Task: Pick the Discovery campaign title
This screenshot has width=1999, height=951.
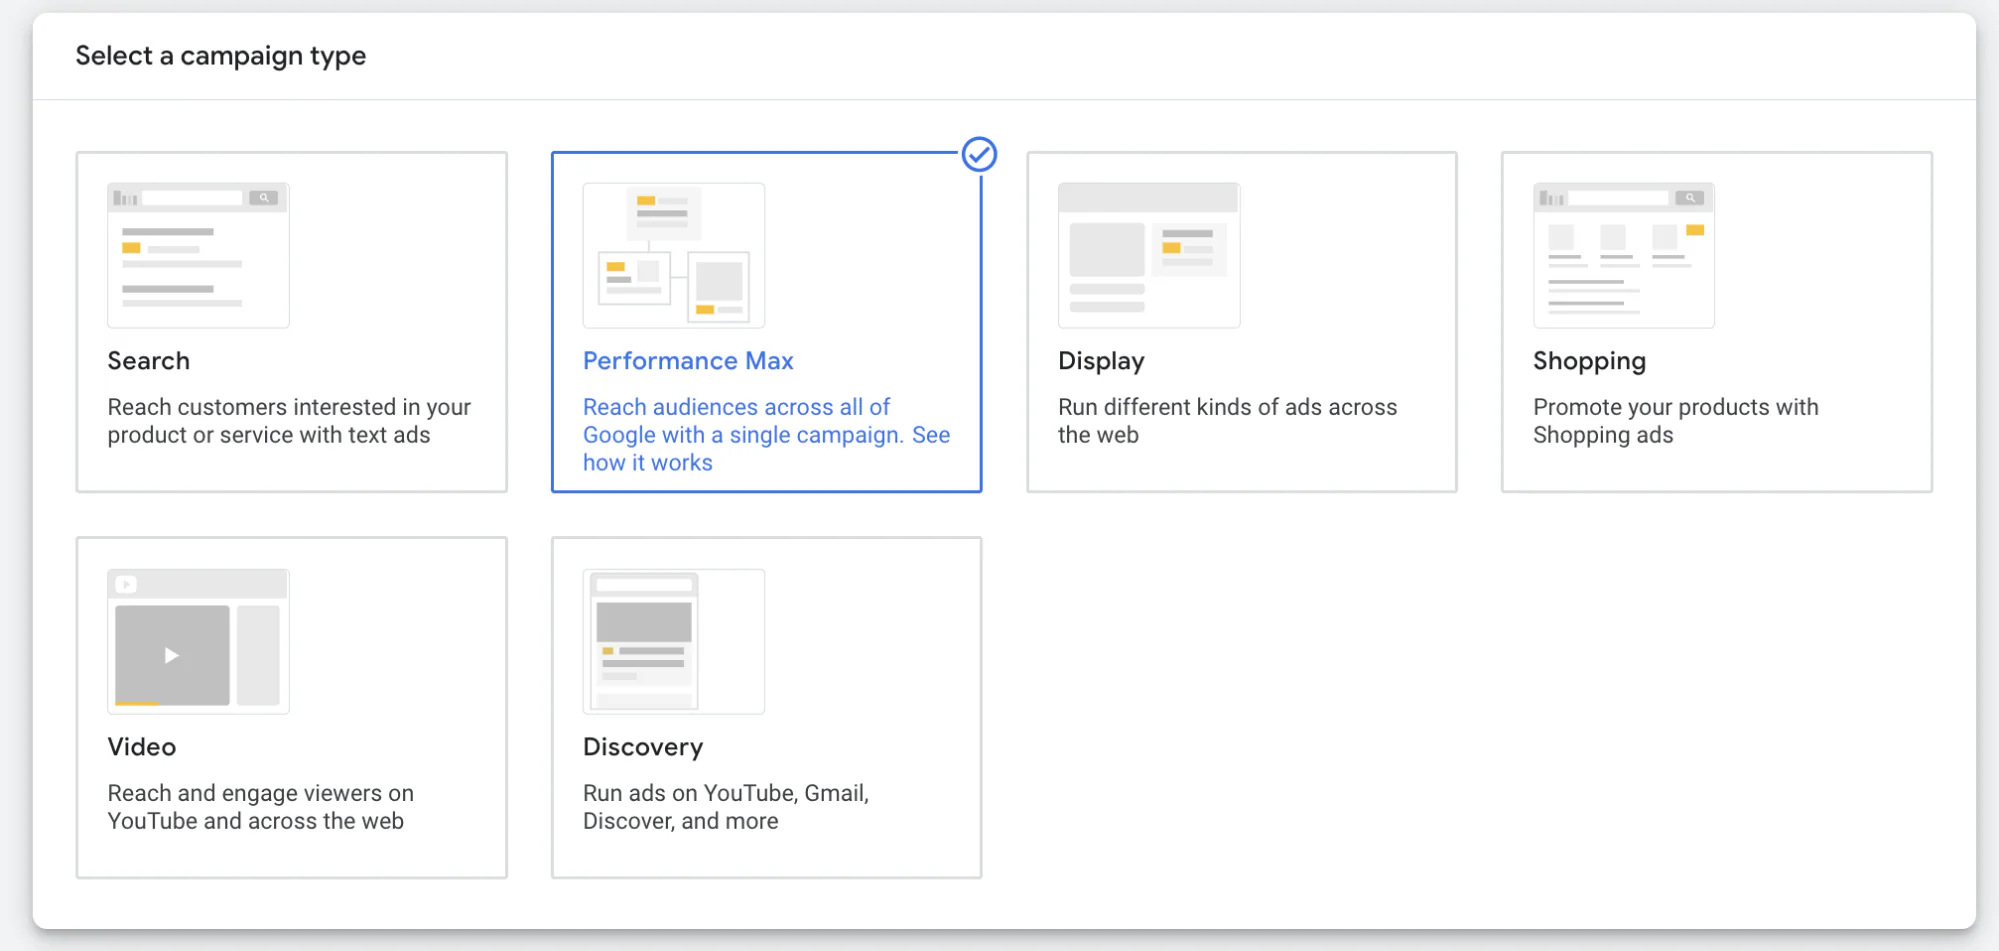Action: [x=643, y=747]
